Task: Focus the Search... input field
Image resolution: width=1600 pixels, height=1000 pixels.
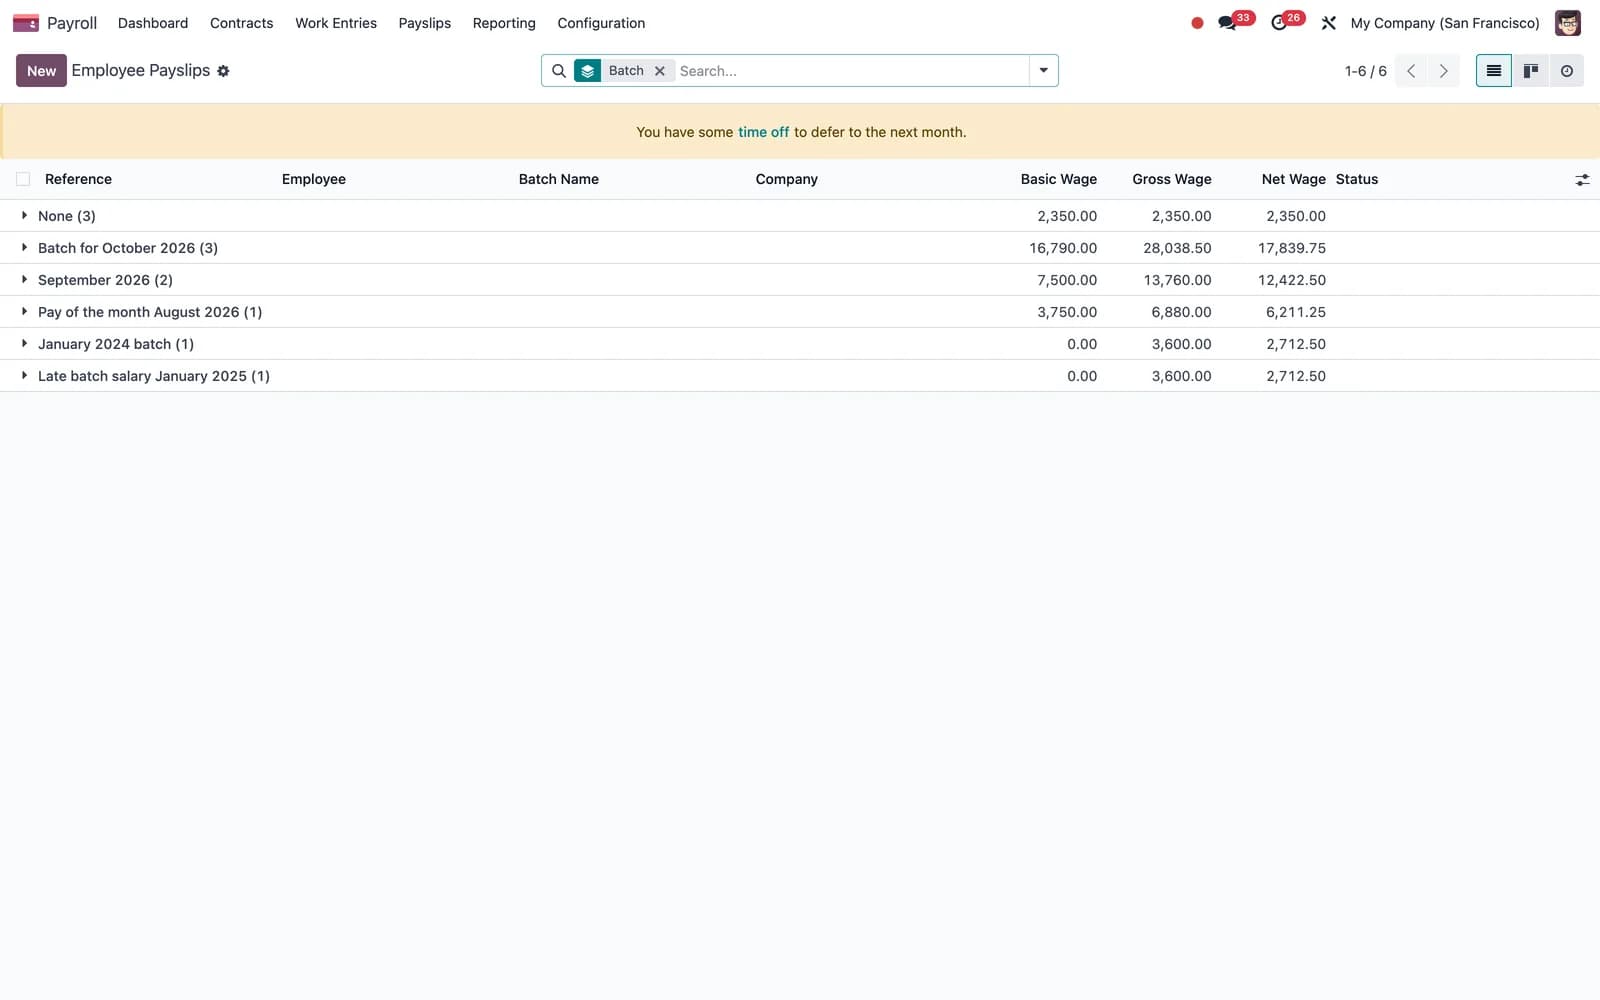Action: point(852,71)
